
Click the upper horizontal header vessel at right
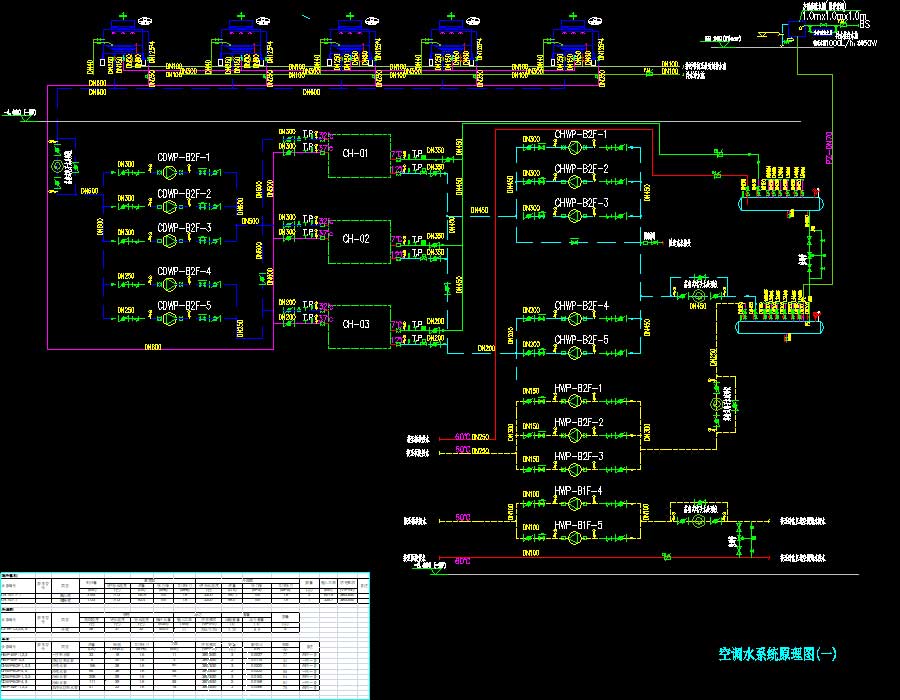pos(781,204)
